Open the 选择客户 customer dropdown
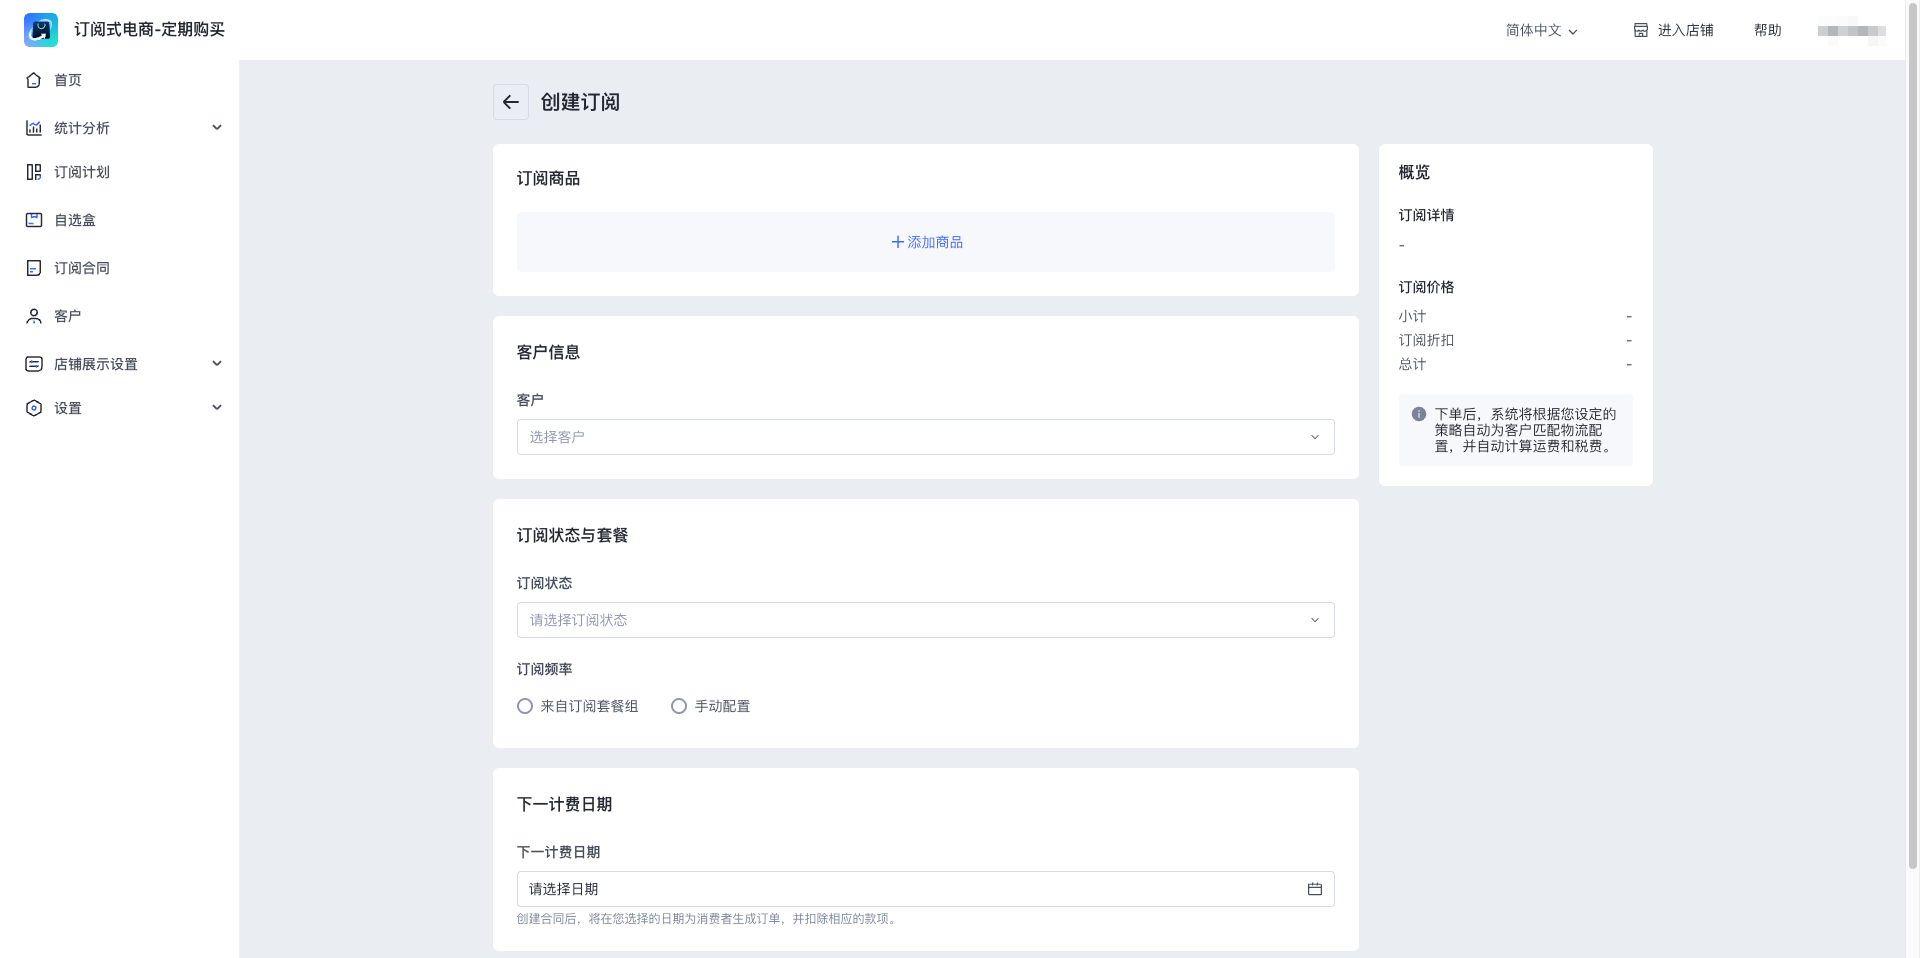This screenshot has height=958, width=1920. click(925, 437)
